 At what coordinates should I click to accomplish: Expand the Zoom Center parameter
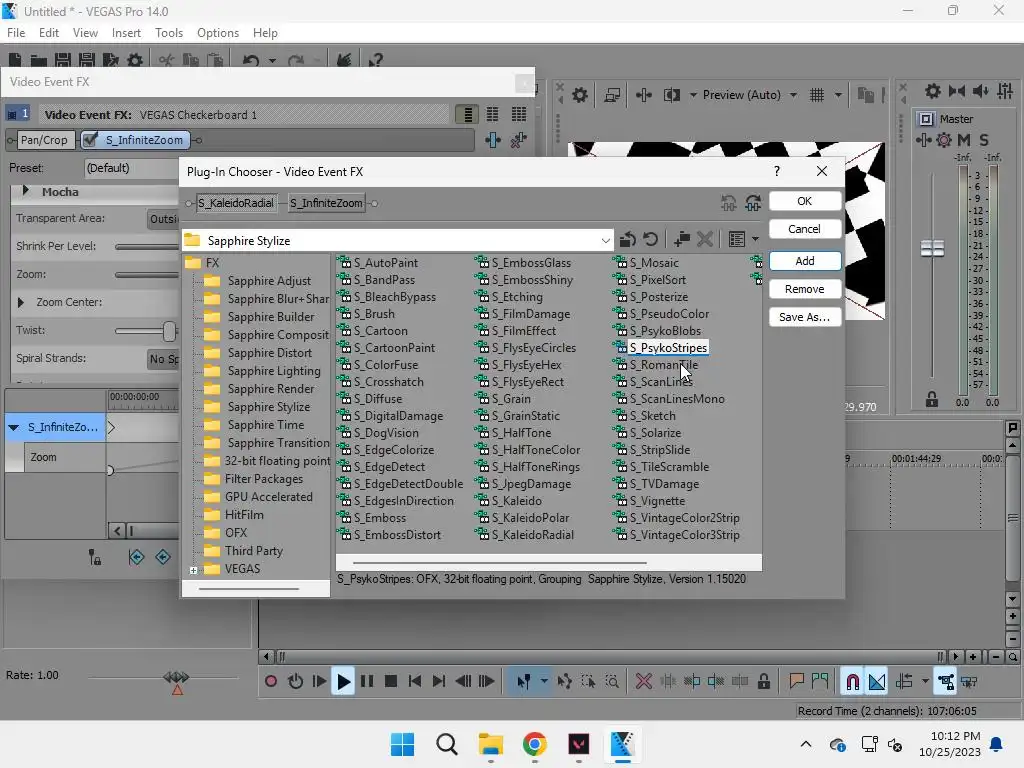[20, 302]
